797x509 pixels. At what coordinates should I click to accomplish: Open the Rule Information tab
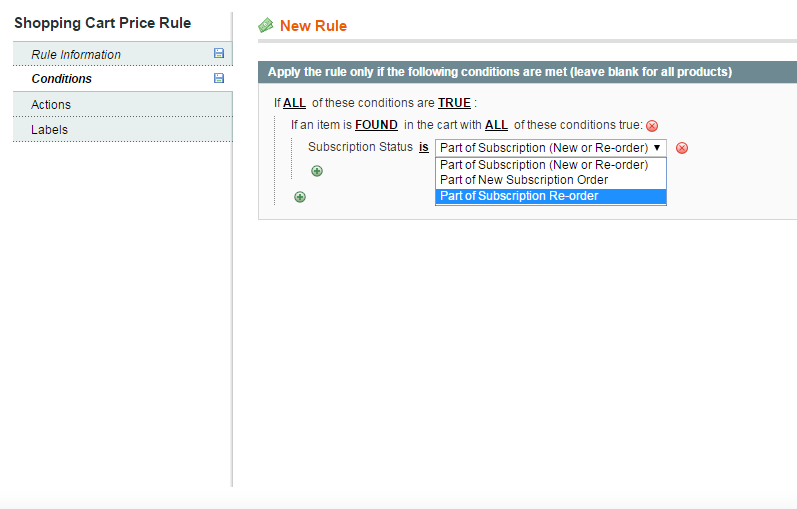click(122, 54)
